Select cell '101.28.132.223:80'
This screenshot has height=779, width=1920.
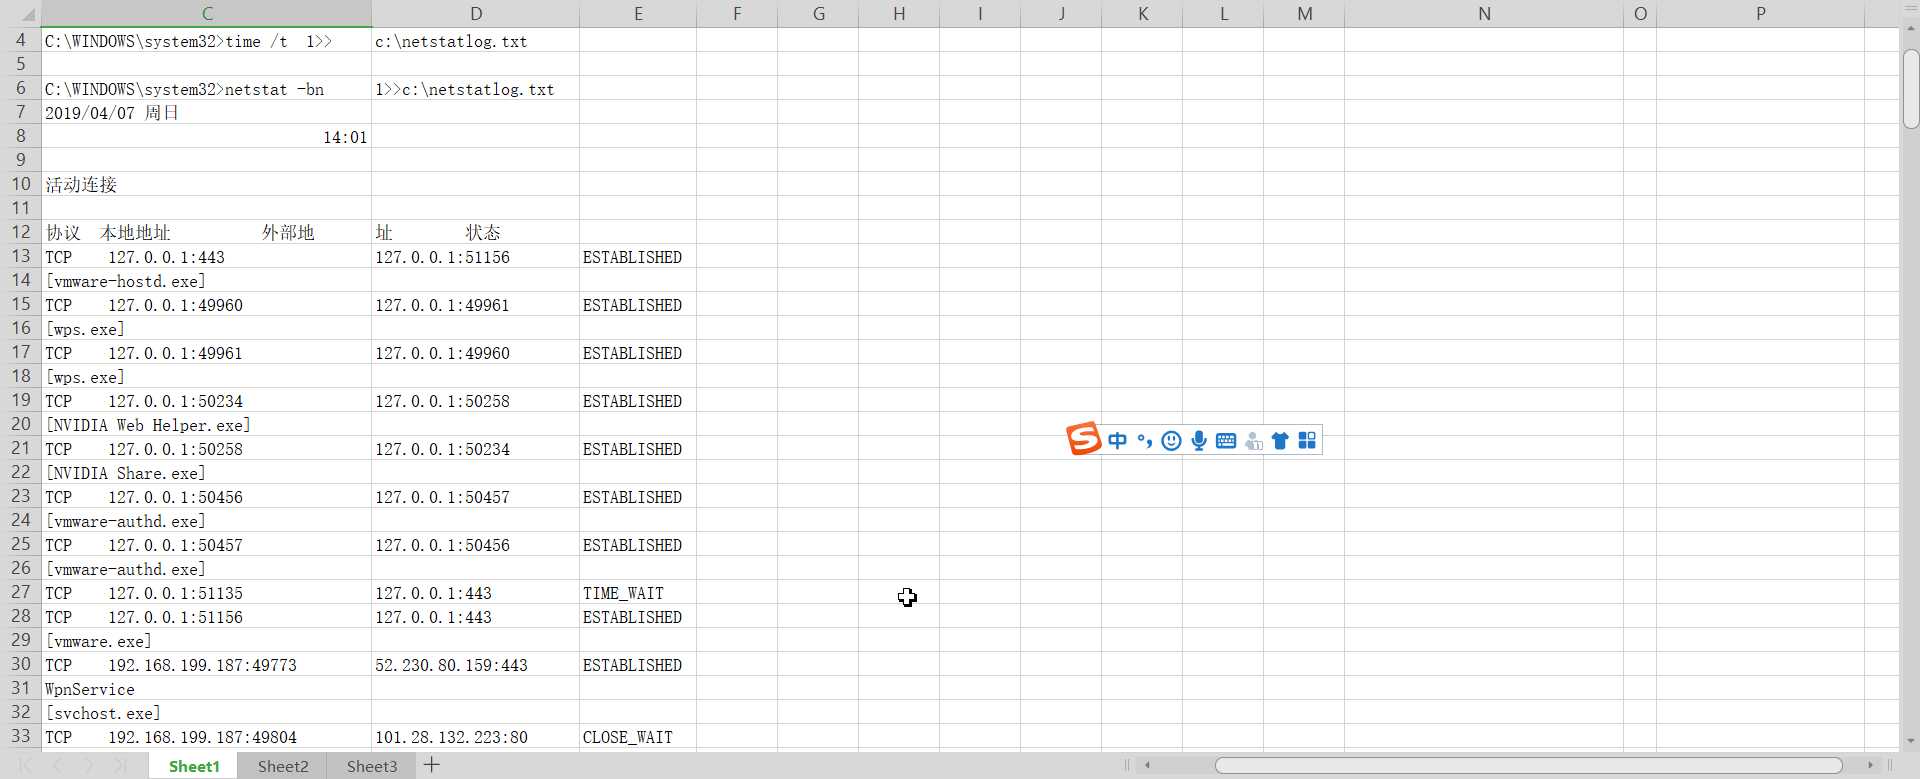click(x=476, y=737)
